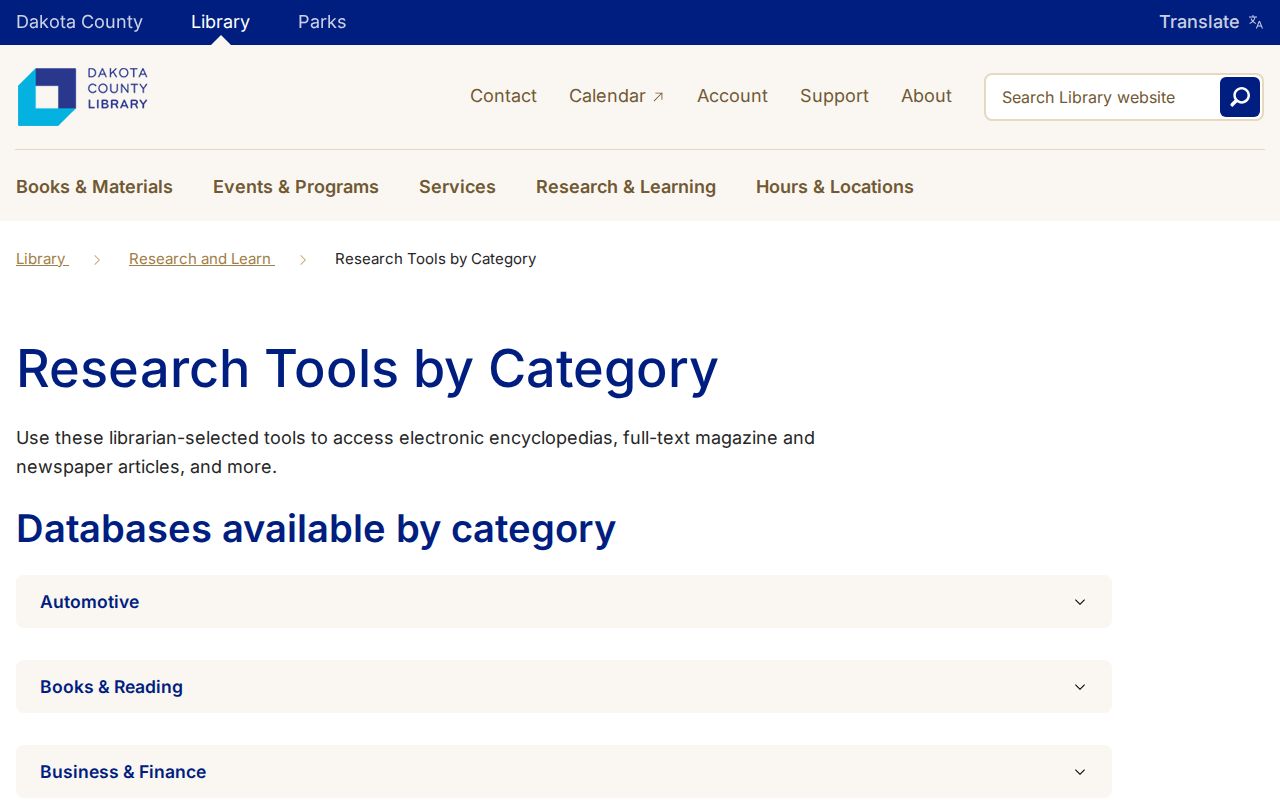
Task: Visit the About page
Action: point(926,96)
